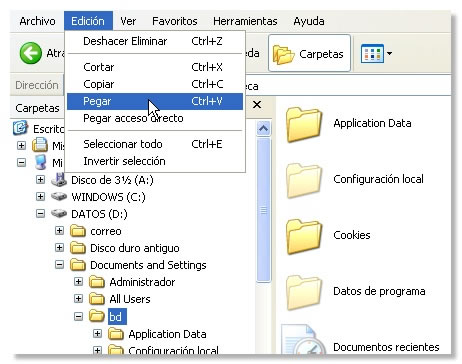Image resolution: width=462 pixels, height=364 pixels.
Task: Select the Escritorio desktop icon in tree
Action: click(x=20, y=128)
